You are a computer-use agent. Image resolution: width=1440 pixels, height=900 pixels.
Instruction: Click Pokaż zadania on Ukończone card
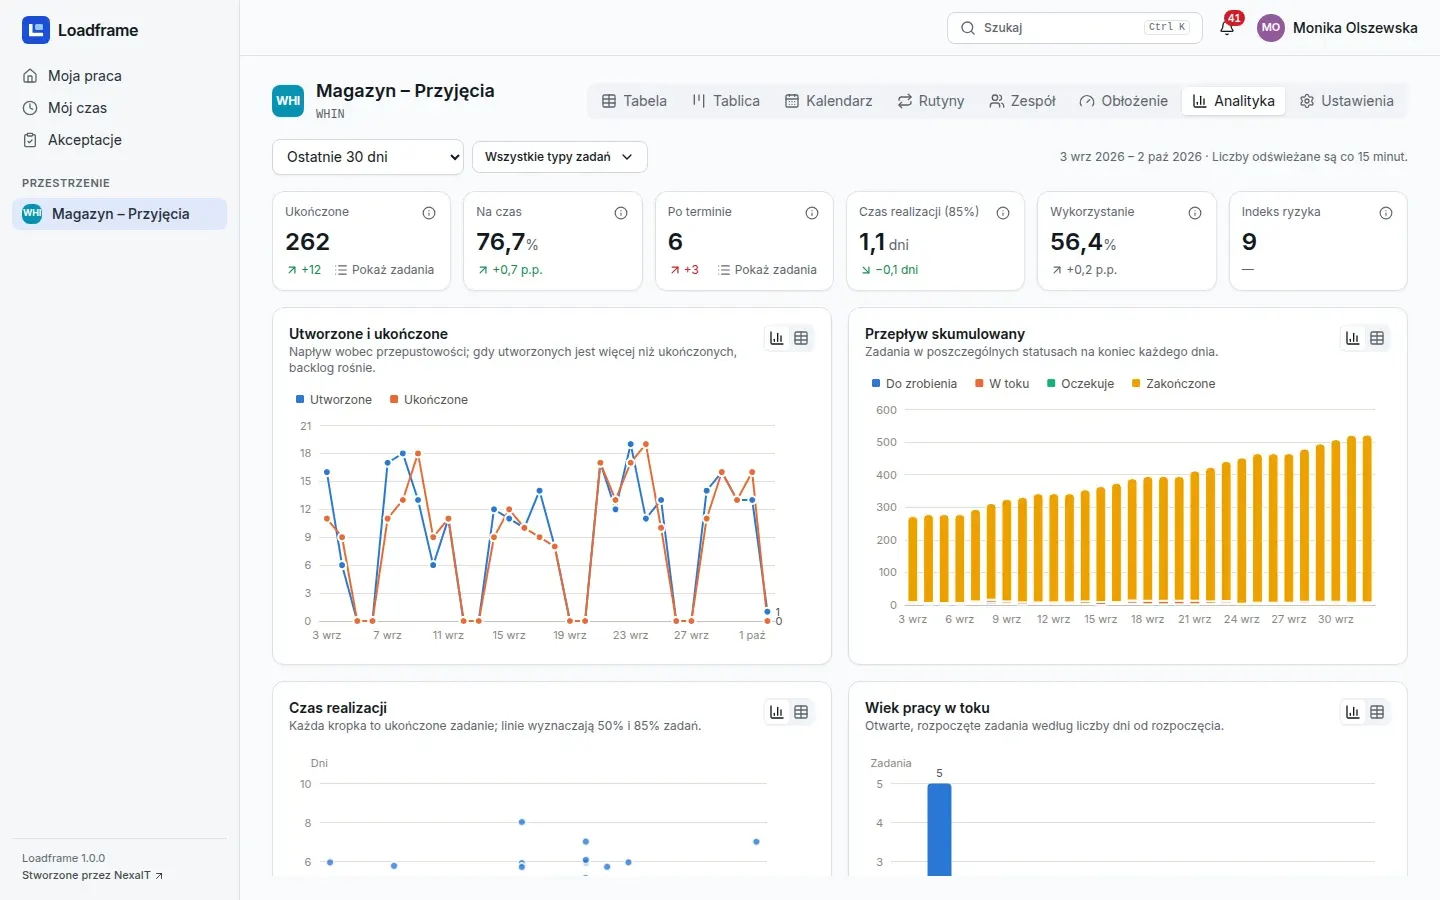(x=385, y=270)
